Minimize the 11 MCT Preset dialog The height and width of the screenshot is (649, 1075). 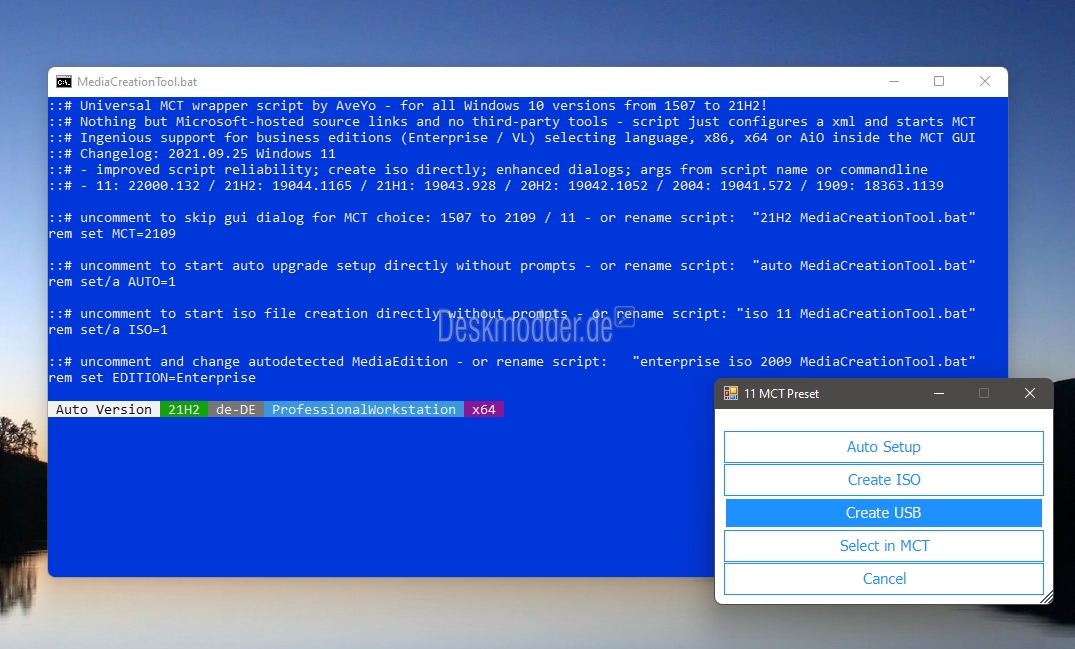point(938,394)
